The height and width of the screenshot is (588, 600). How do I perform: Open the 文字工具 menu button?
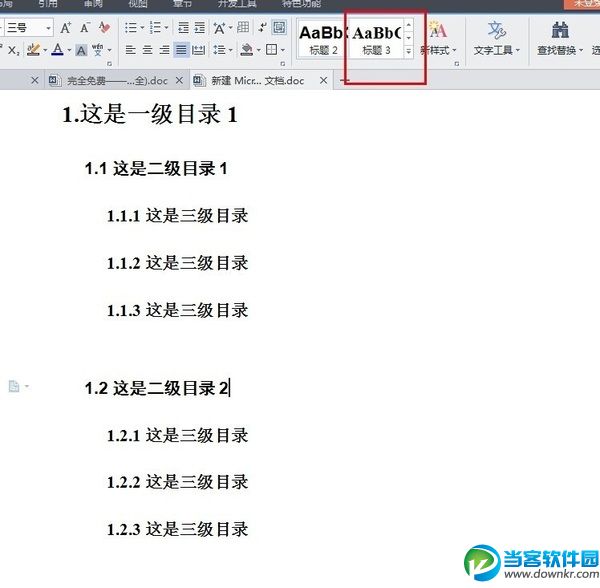[497, 38]
